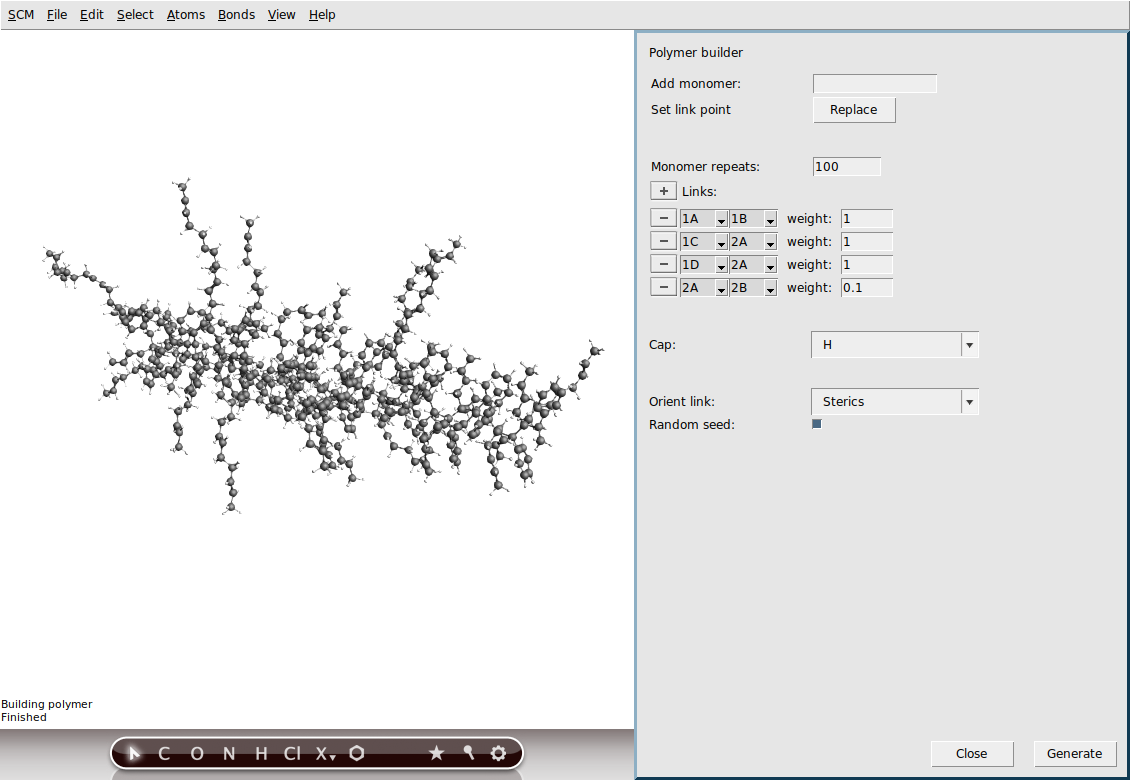Viewport: 1130px width, 780px height.
Task: Toggle the Random seed option
Action: tap(816, 423)
